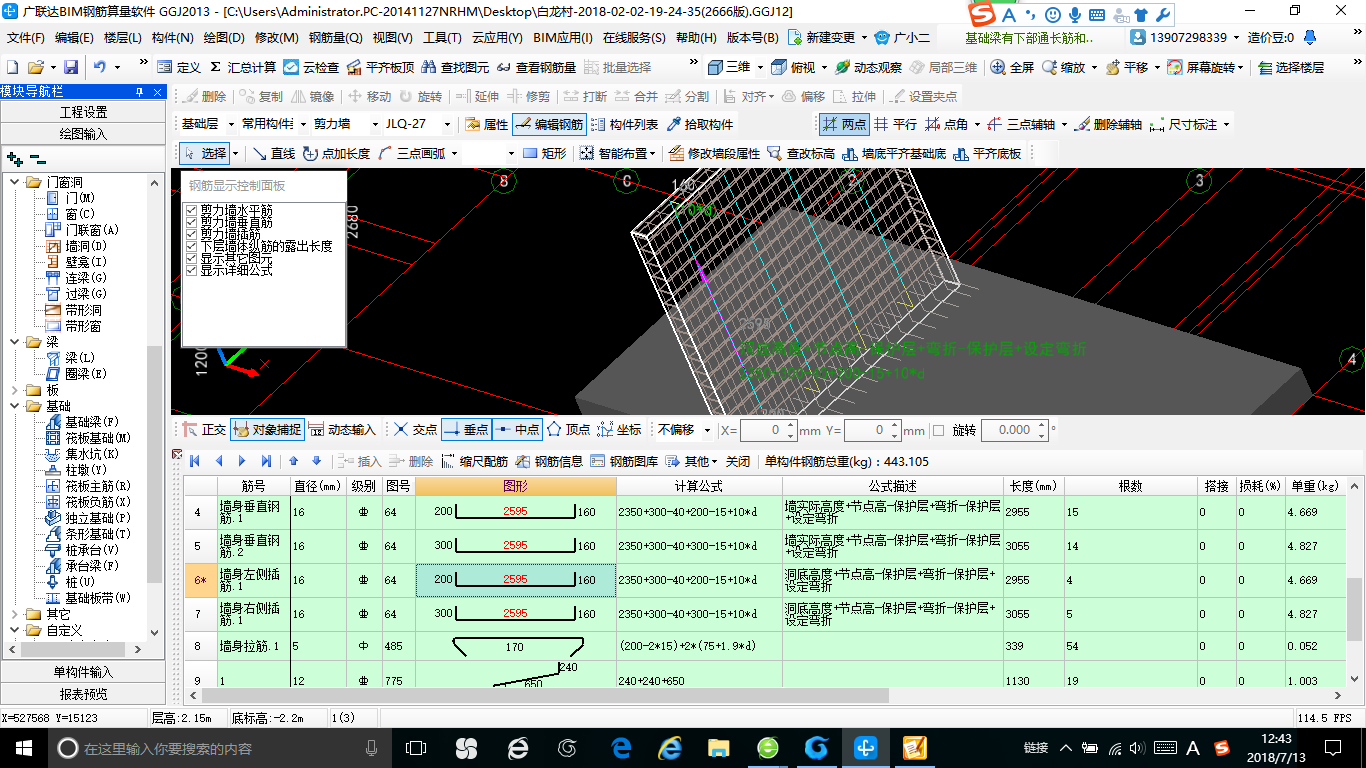Click 删除辅轴 delete auxiliary axis

tap(1108, 124)
